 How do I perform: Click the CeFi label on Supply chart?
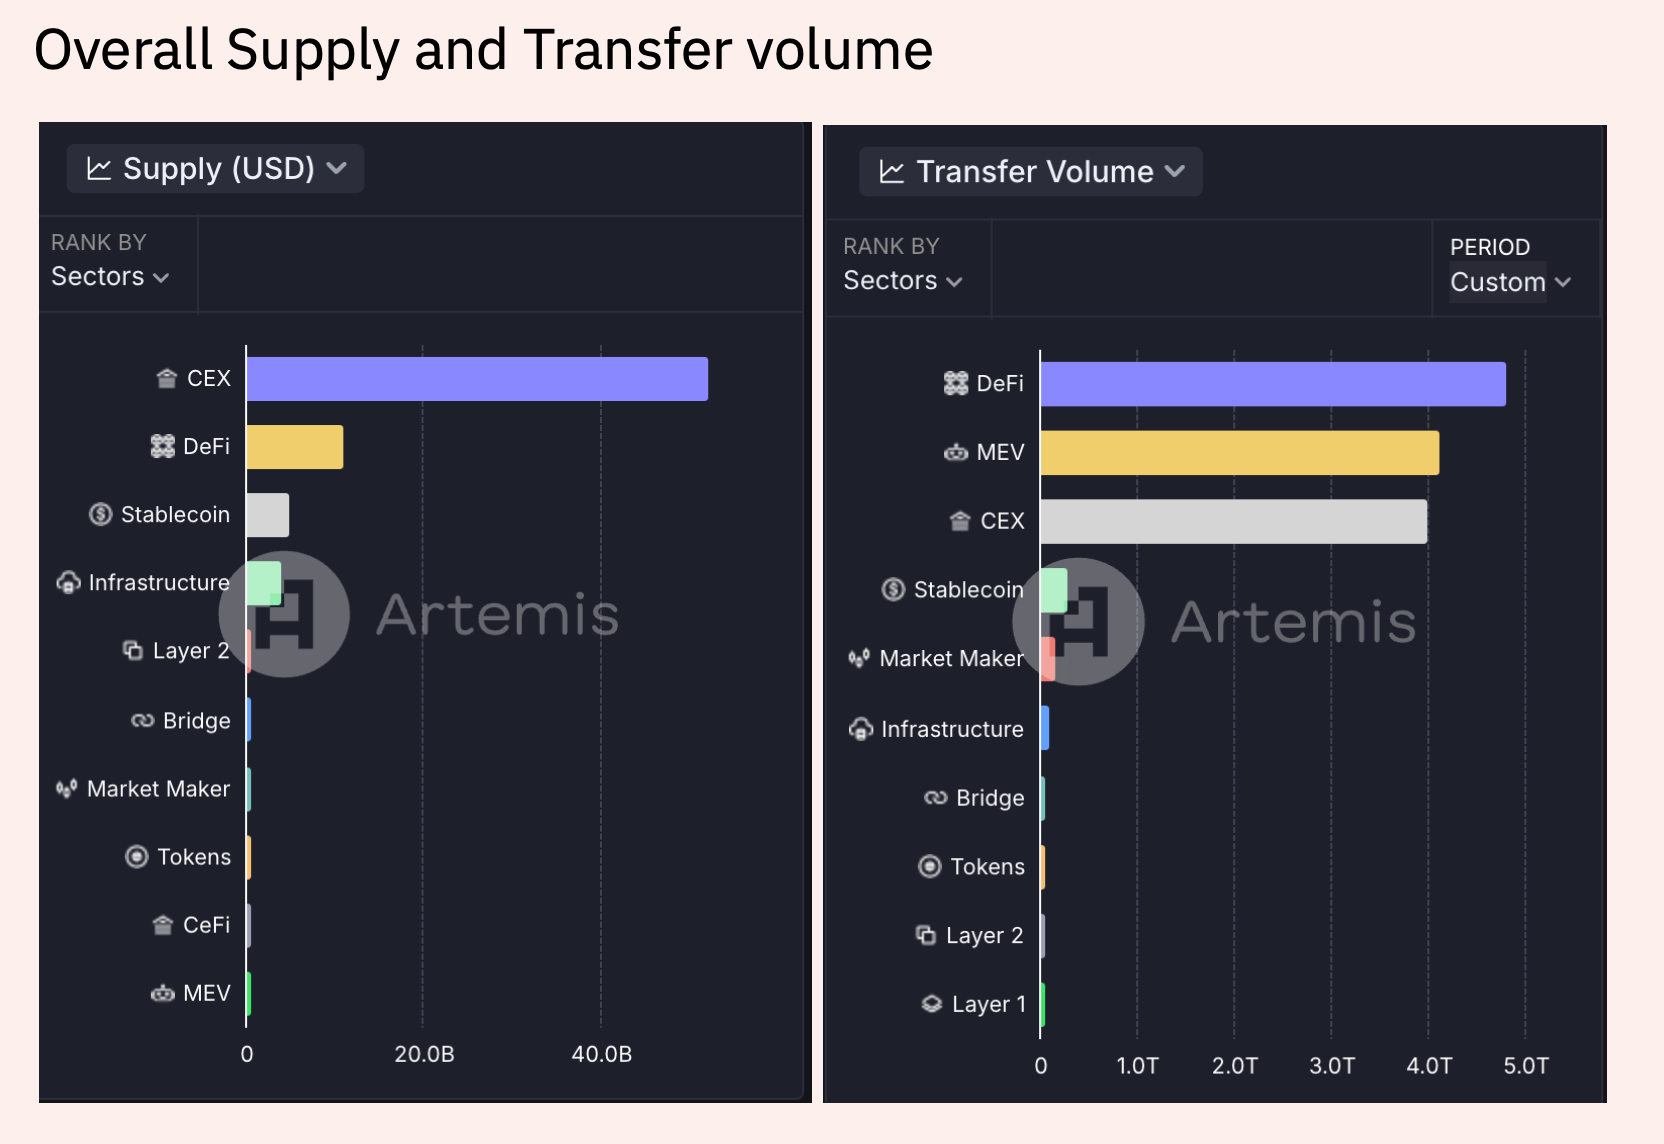pyautogui.click(x=206, y=925)
